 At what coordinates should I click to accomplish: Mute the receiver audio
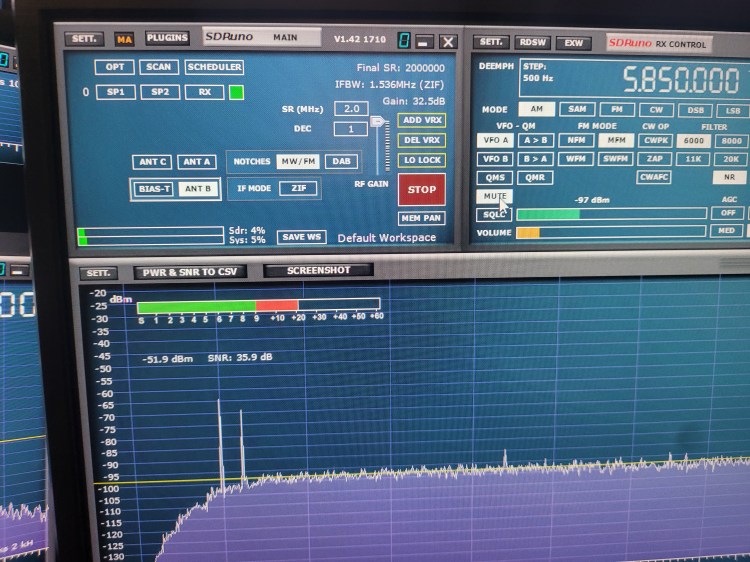pyautogui.click(x=495, y=196)
